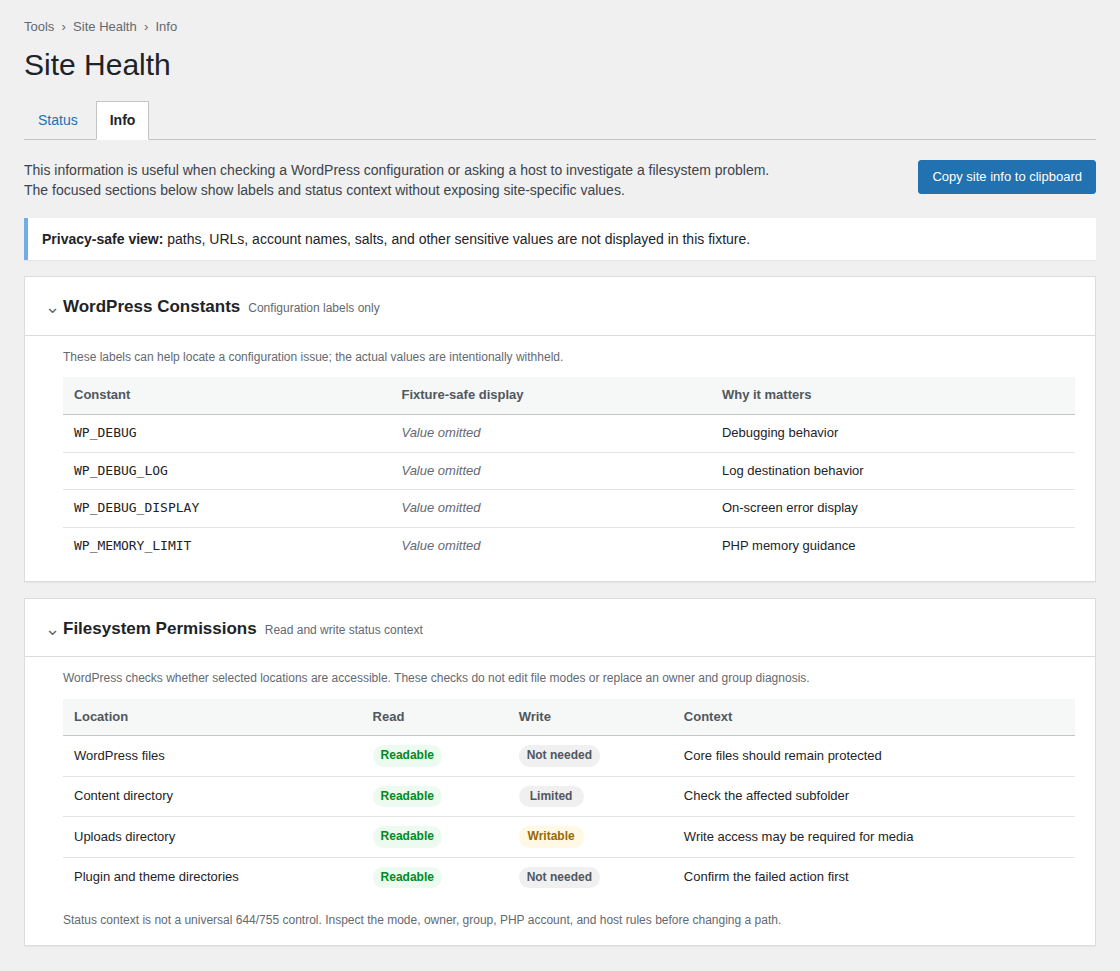Select the WP_MEMORY_LIMIT constant cell
1120x971 pixels.
click(x=132, y=546)
